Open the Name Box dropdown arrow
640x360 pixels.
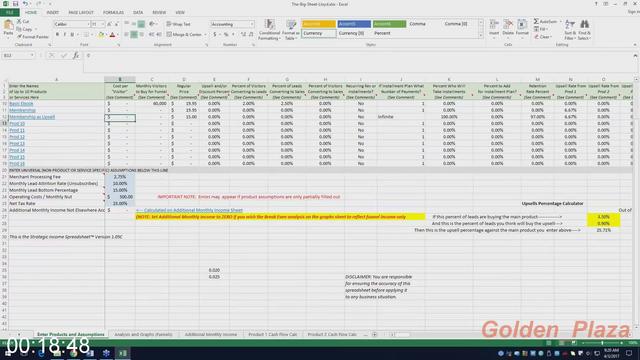(x=31, y=55)
